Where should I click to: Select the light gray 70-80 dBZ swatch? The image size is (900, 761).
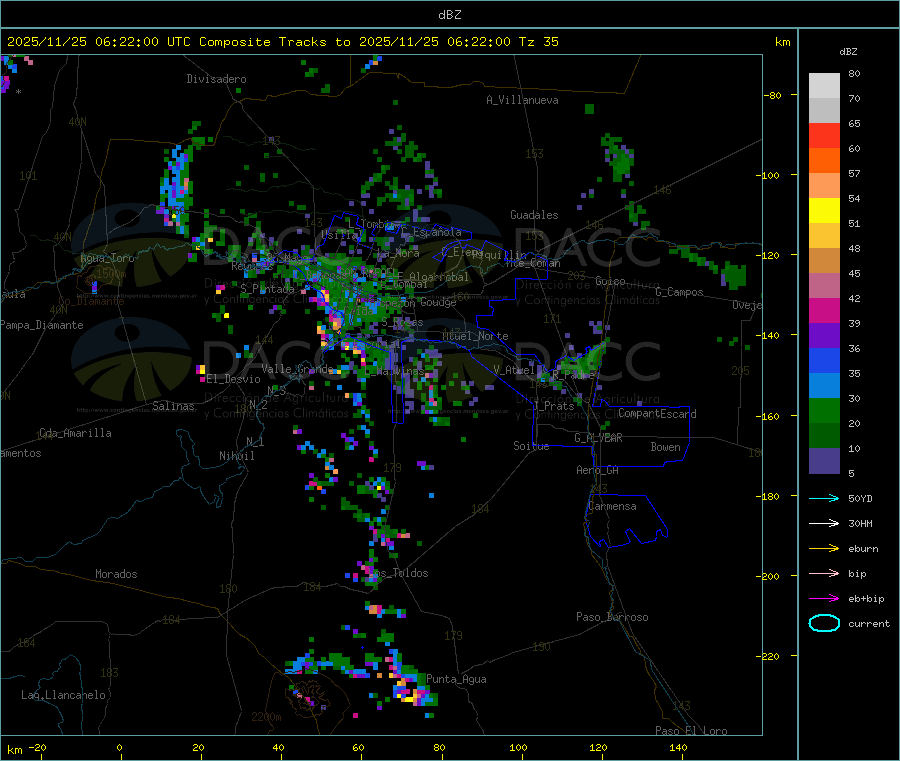point(824,86)
